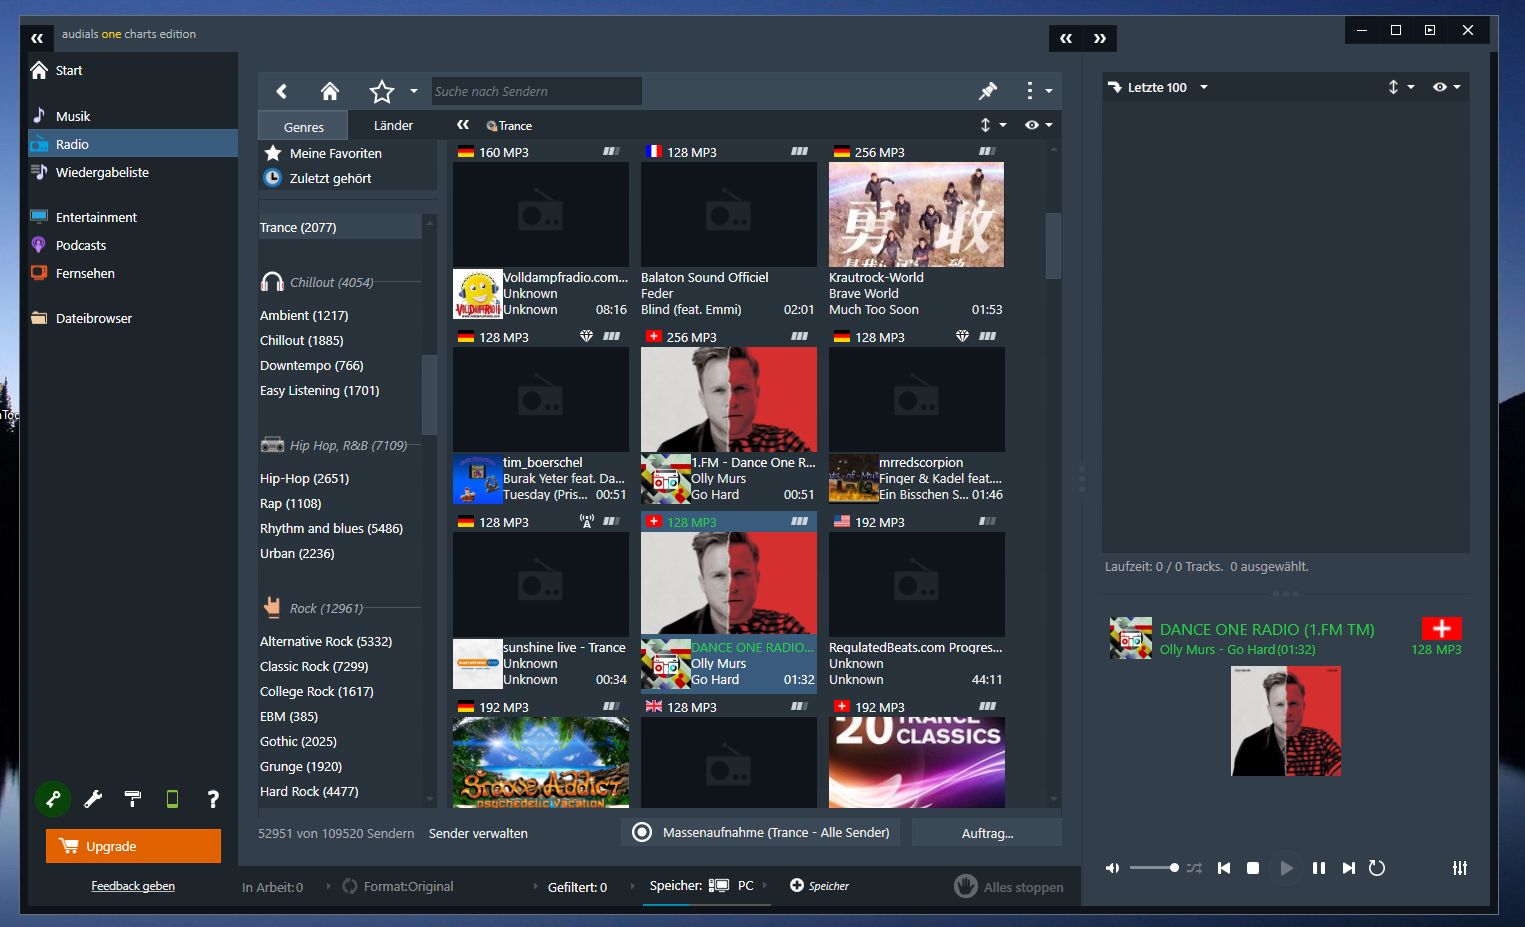This screenshot has width=1525, height=927.
Task: Click the station grid vertical scrollbar
Action: [1053, 245]
